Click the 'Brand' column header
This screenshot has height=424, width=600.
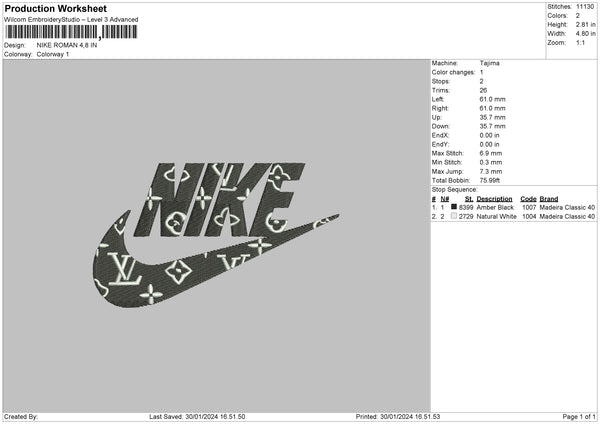point(549,199)
